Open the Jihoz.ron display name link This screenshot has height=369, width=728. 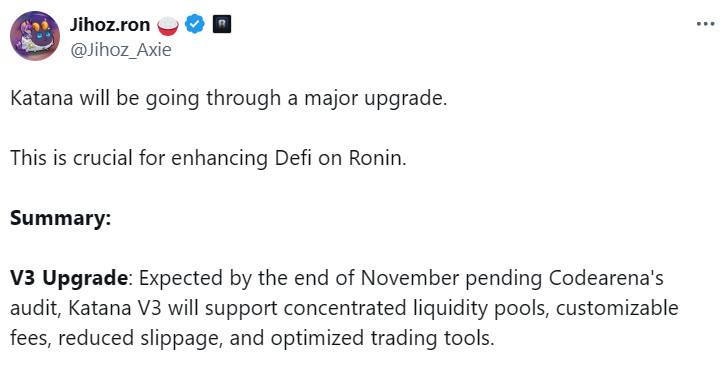click(110, 25)
